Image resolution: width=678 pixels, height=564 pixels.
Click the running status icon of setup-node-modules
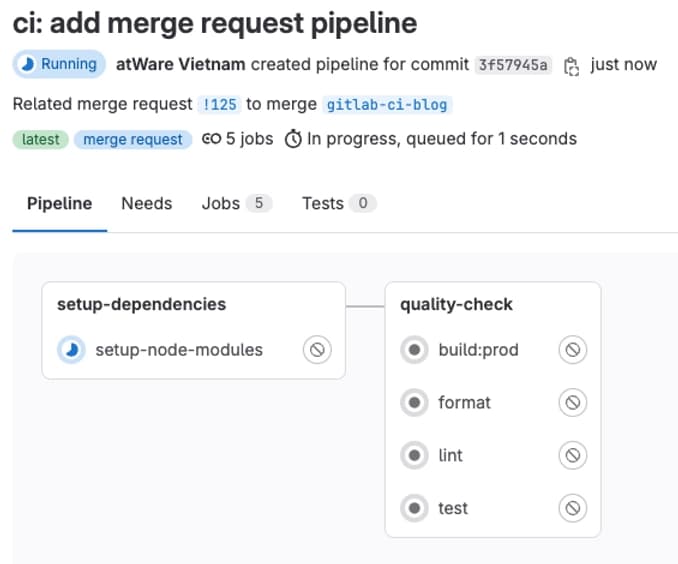71,350
